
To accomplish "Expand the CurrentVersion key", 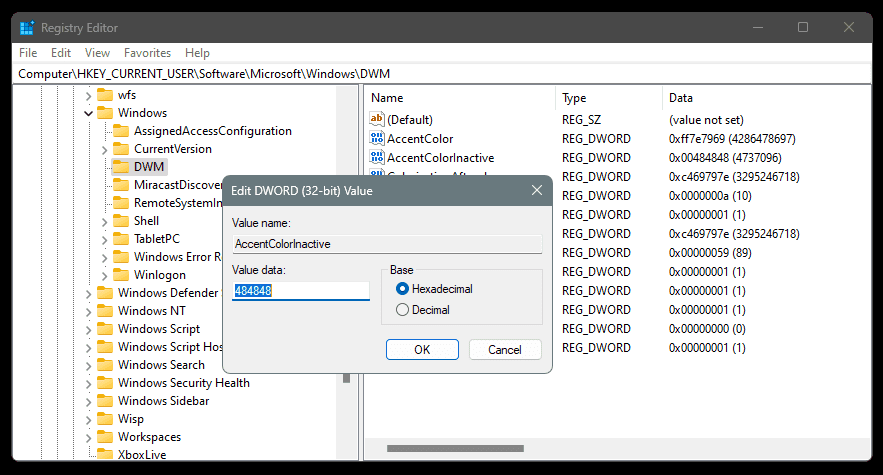I will [104, 150].
